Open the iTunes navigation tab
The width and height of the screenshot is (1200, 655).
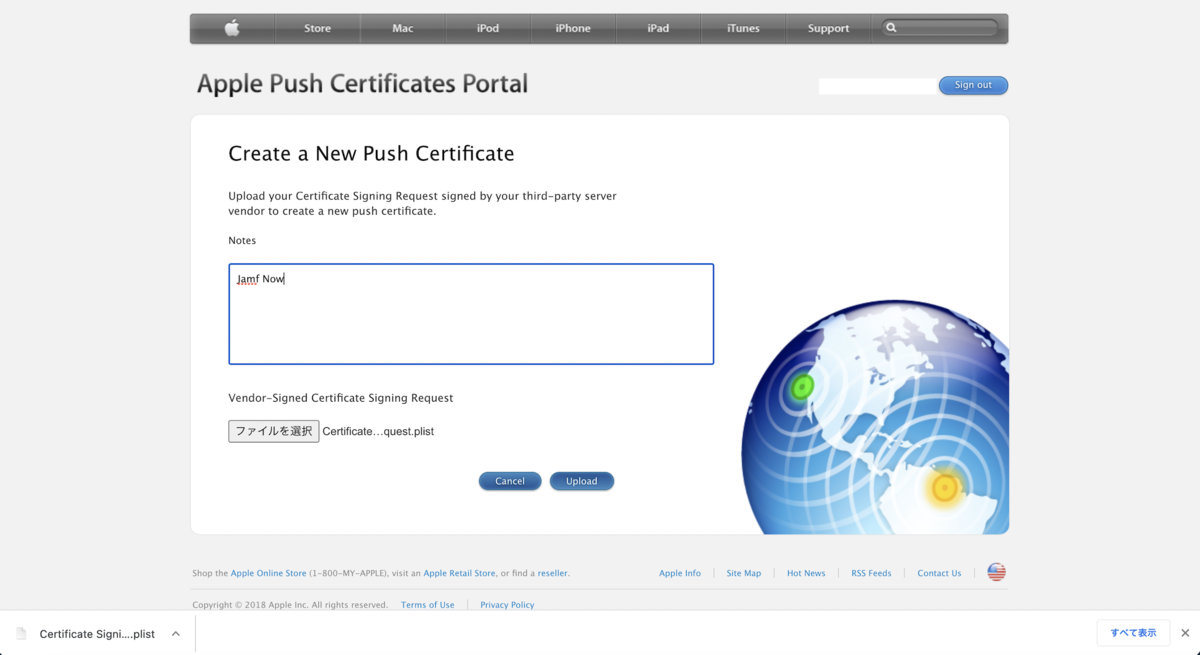point(743,28)
